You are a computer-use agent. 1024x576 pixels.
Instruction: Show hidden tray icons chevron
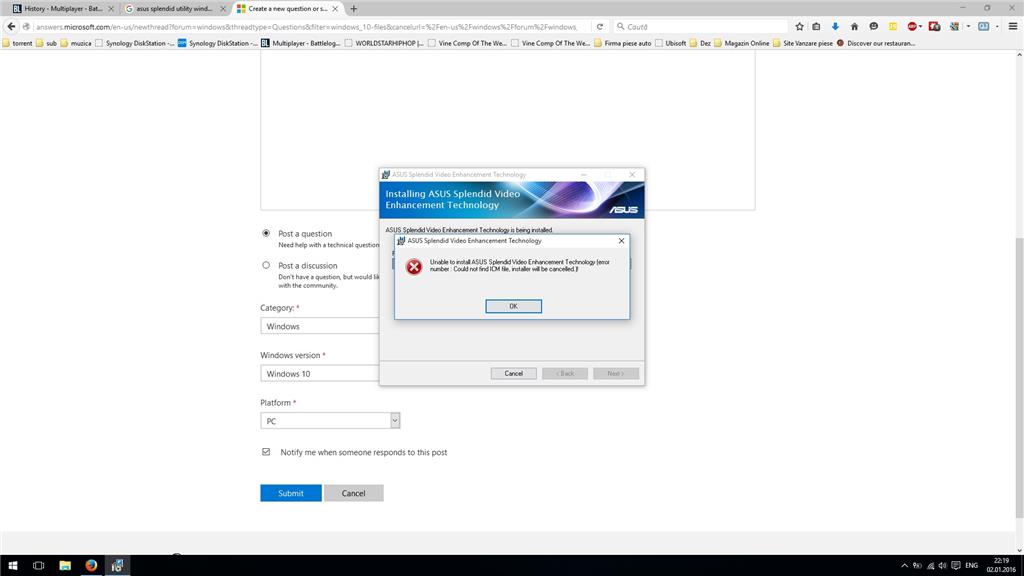pyautogui.click(x=904, y=566)
